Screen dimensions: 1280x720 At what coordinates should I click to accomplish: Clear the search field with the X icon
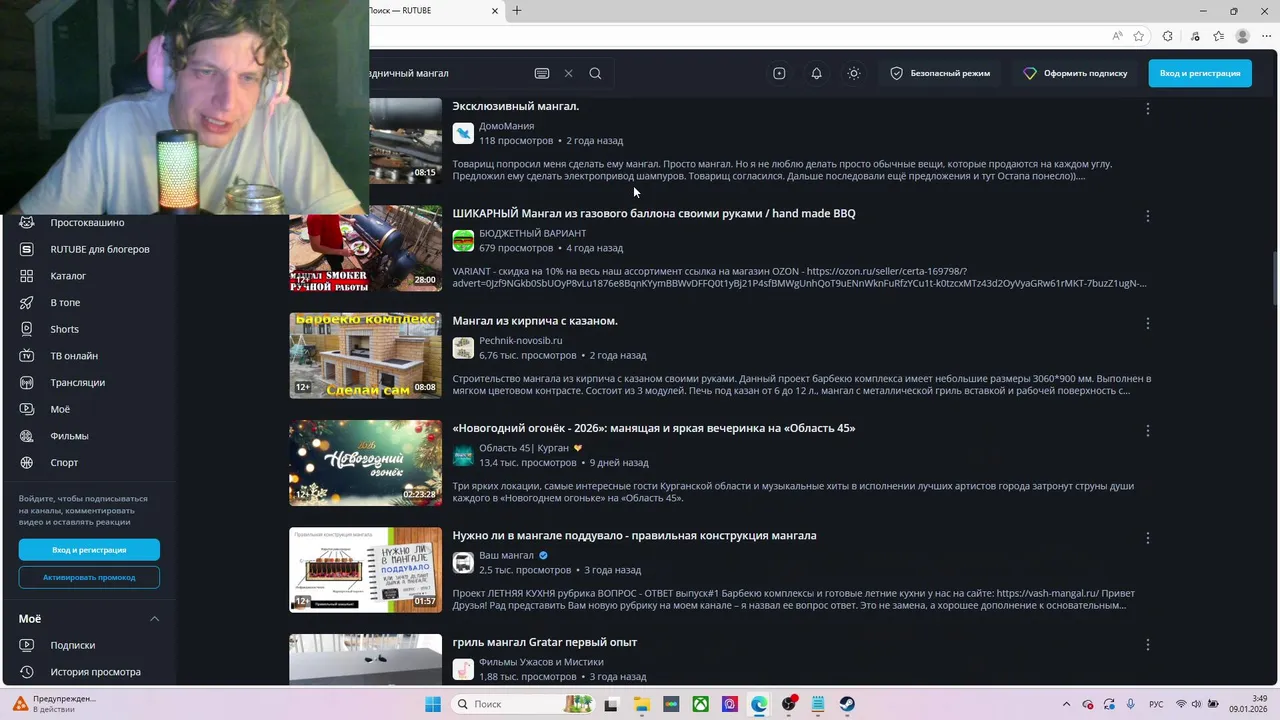(x=568, y=73)
